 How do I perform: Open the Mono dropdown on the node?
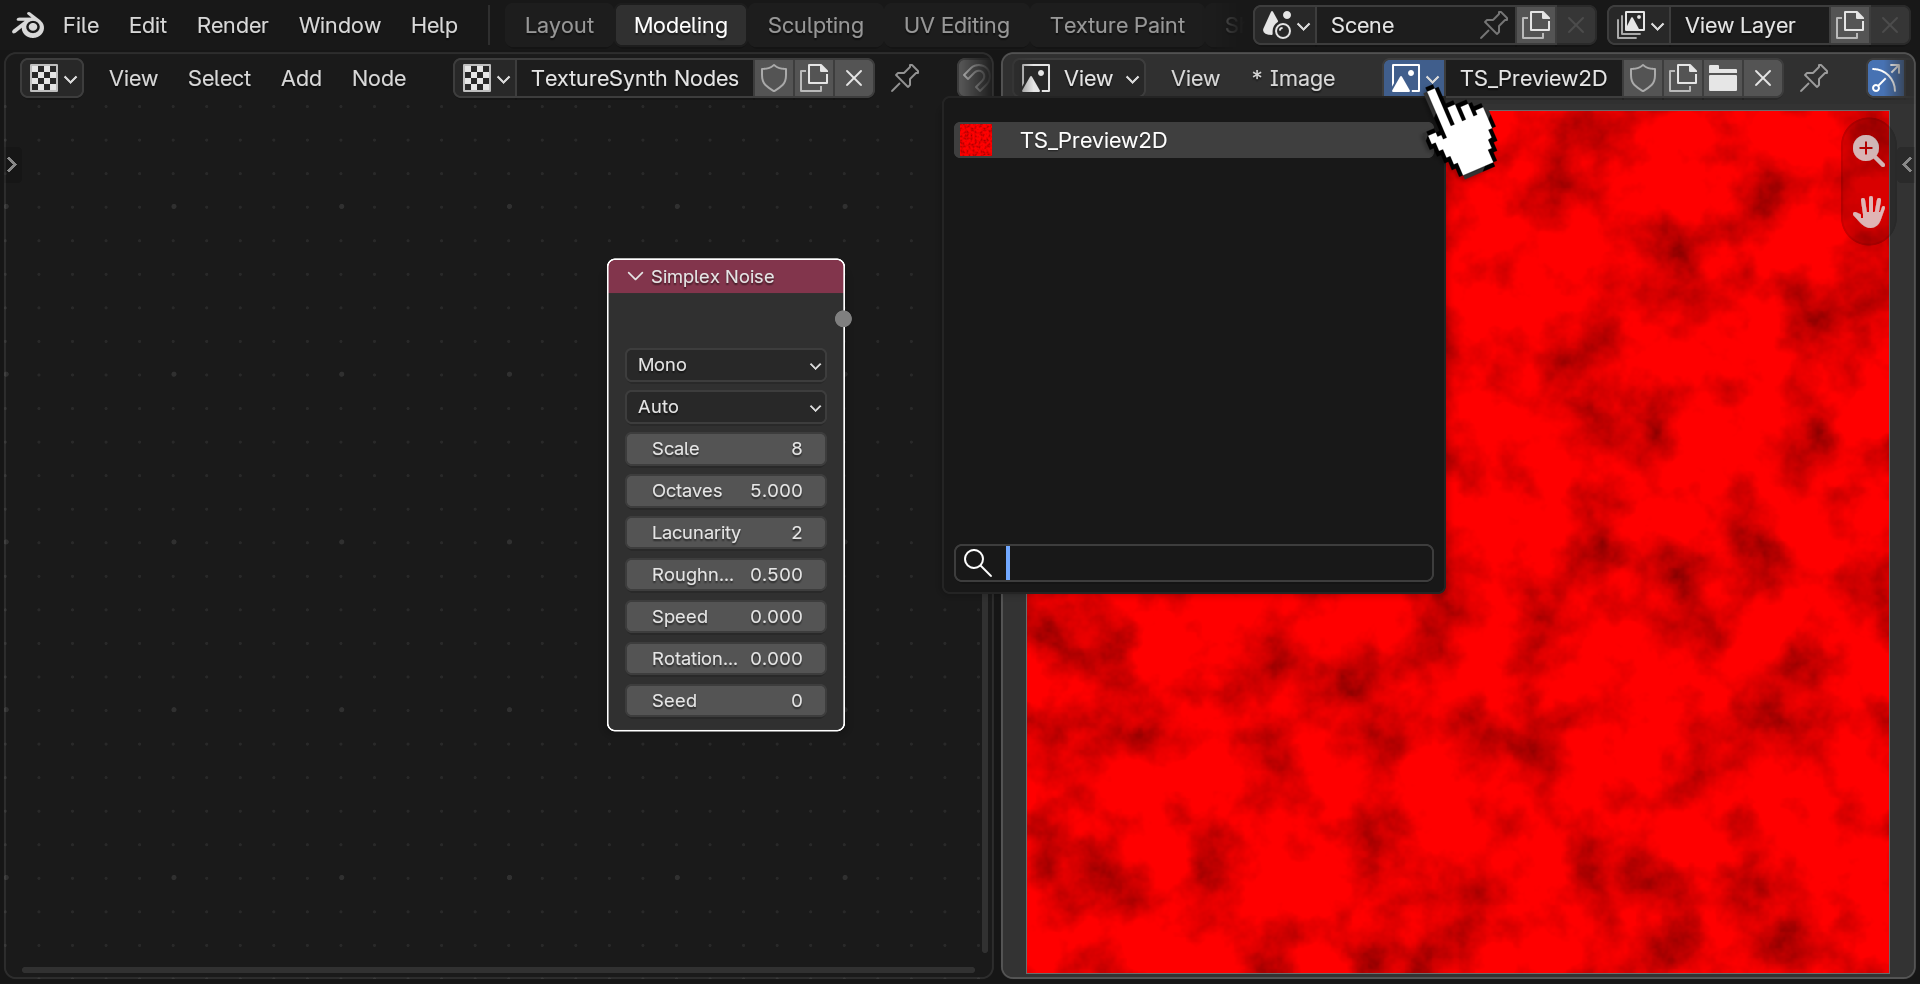[726, 365]
